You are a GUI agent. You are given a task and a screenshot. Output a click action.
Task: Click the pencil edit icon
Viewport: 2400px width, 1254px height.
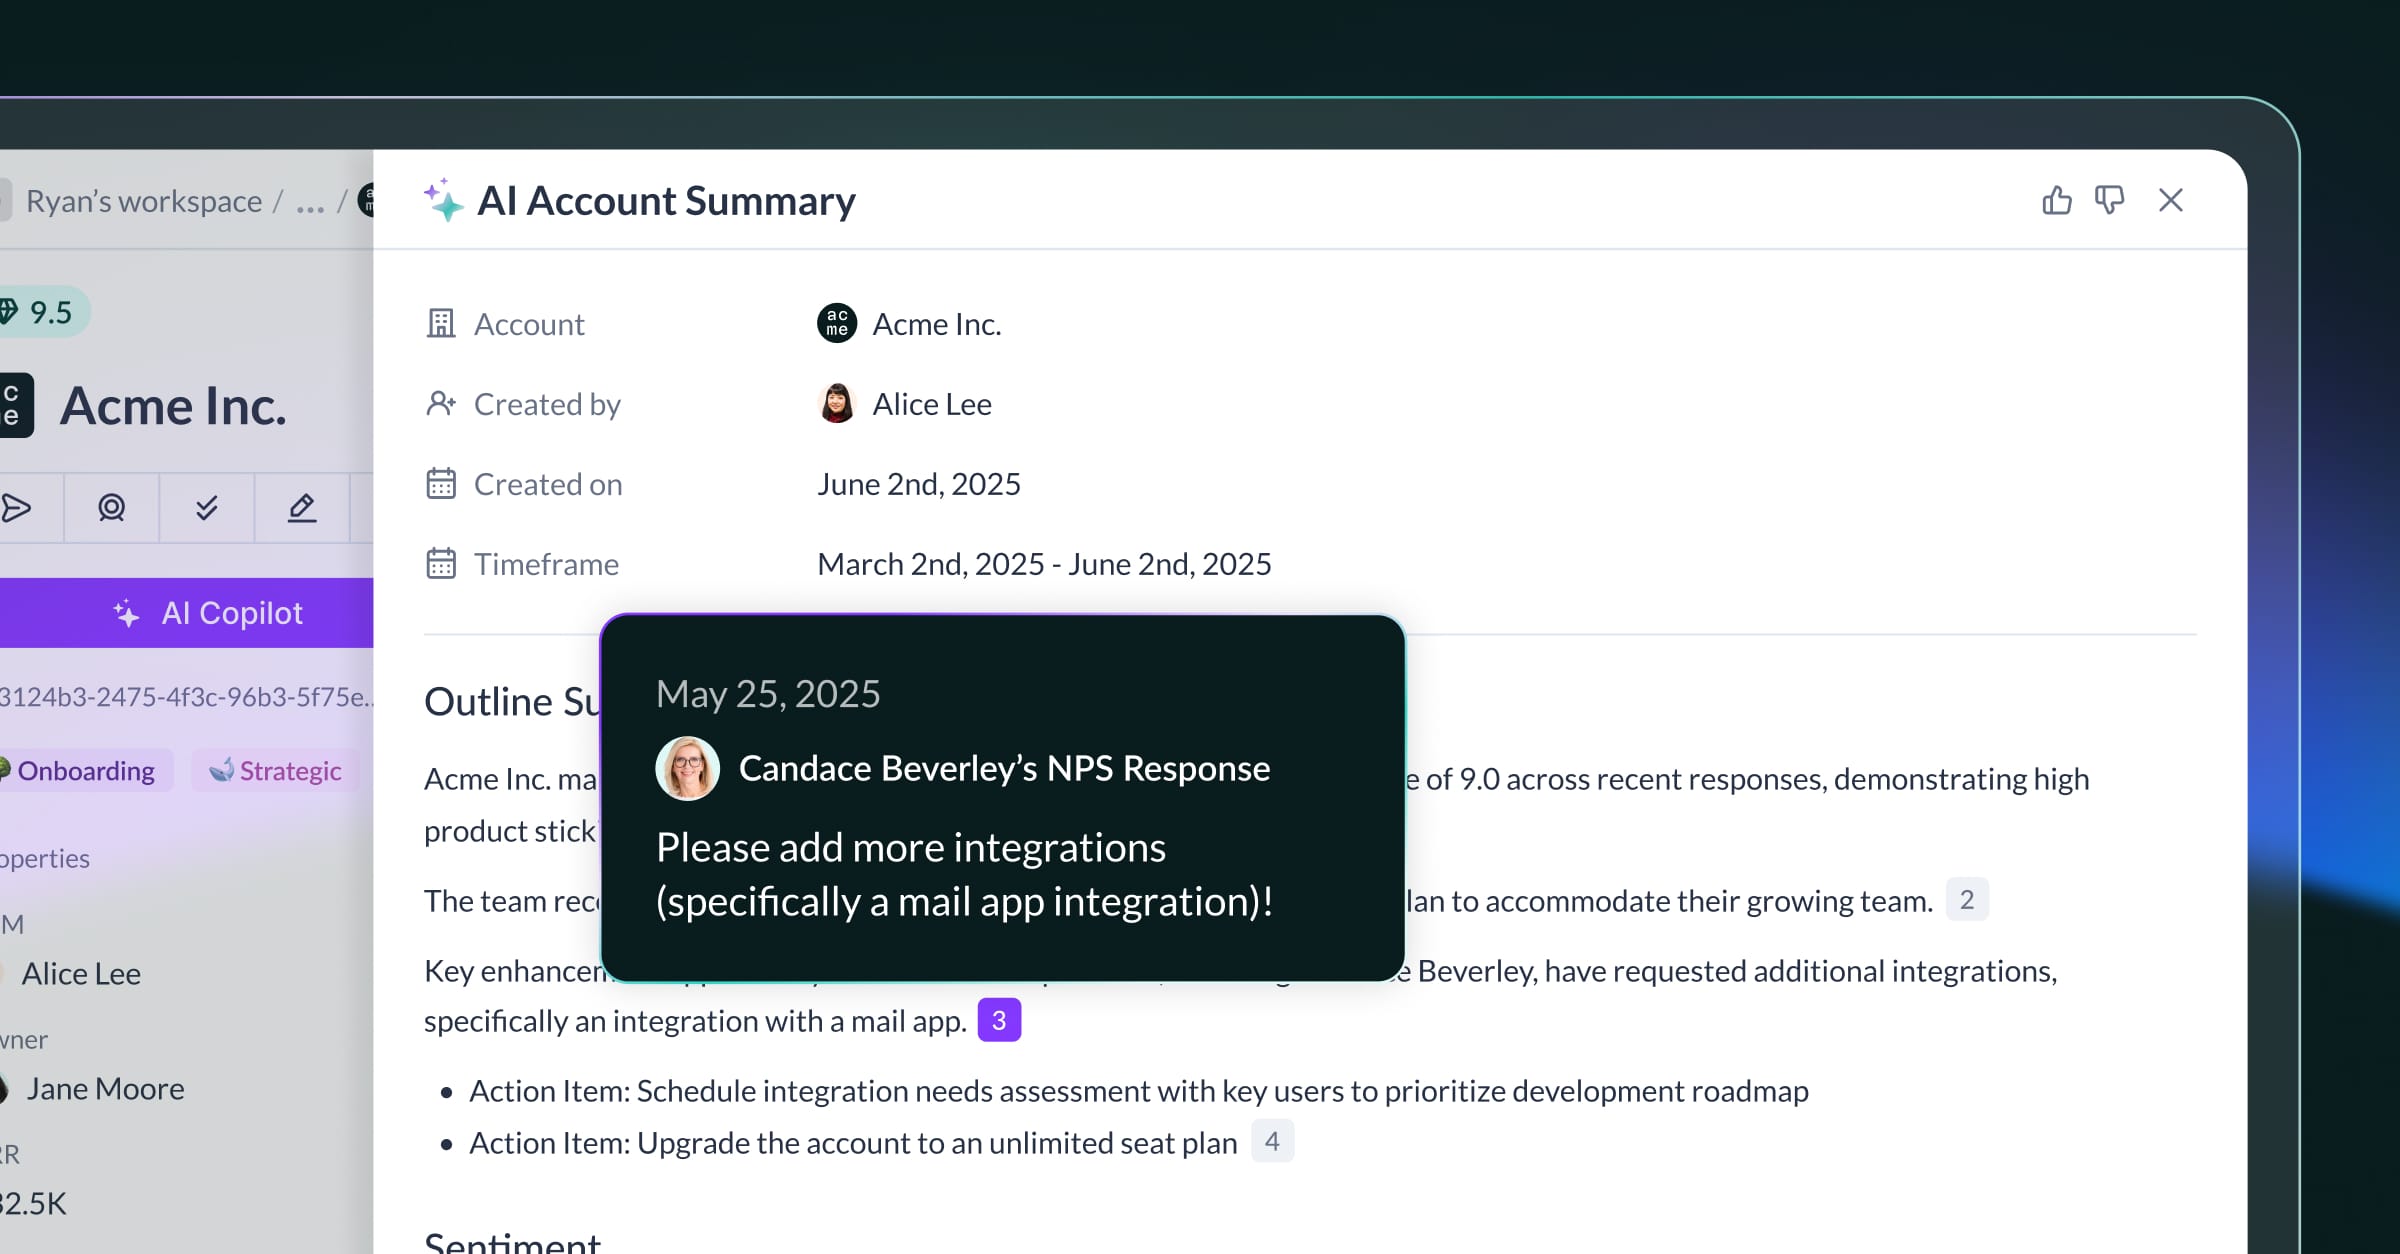(x=301, y=509)
